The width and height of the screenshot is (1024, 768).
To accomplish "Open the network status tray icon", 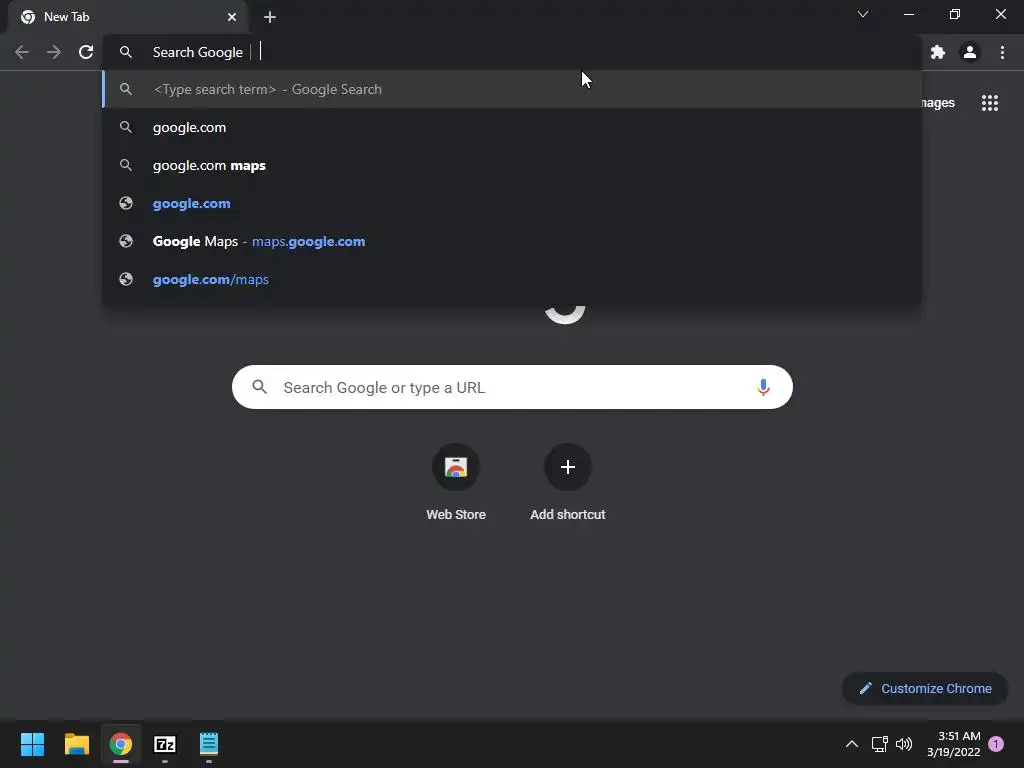I will point(879,744).
